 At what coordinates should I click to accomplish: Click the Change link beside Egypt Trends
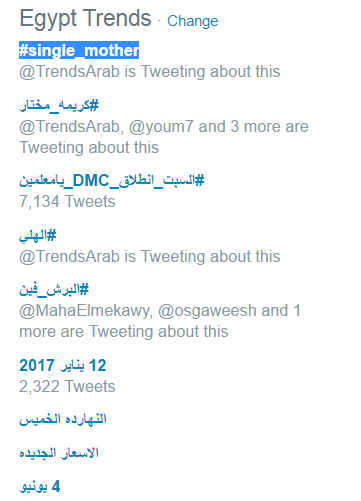click(x=193, y=21)
